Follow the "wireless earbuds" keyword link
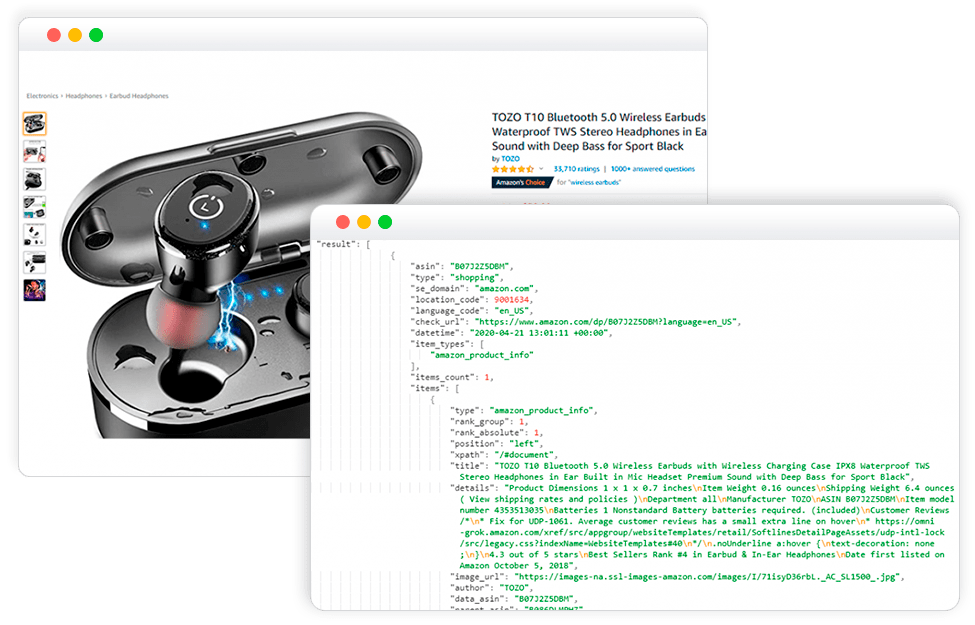This screenshot has height=625, width=975. pyautogui.click(x=595, y=182)
